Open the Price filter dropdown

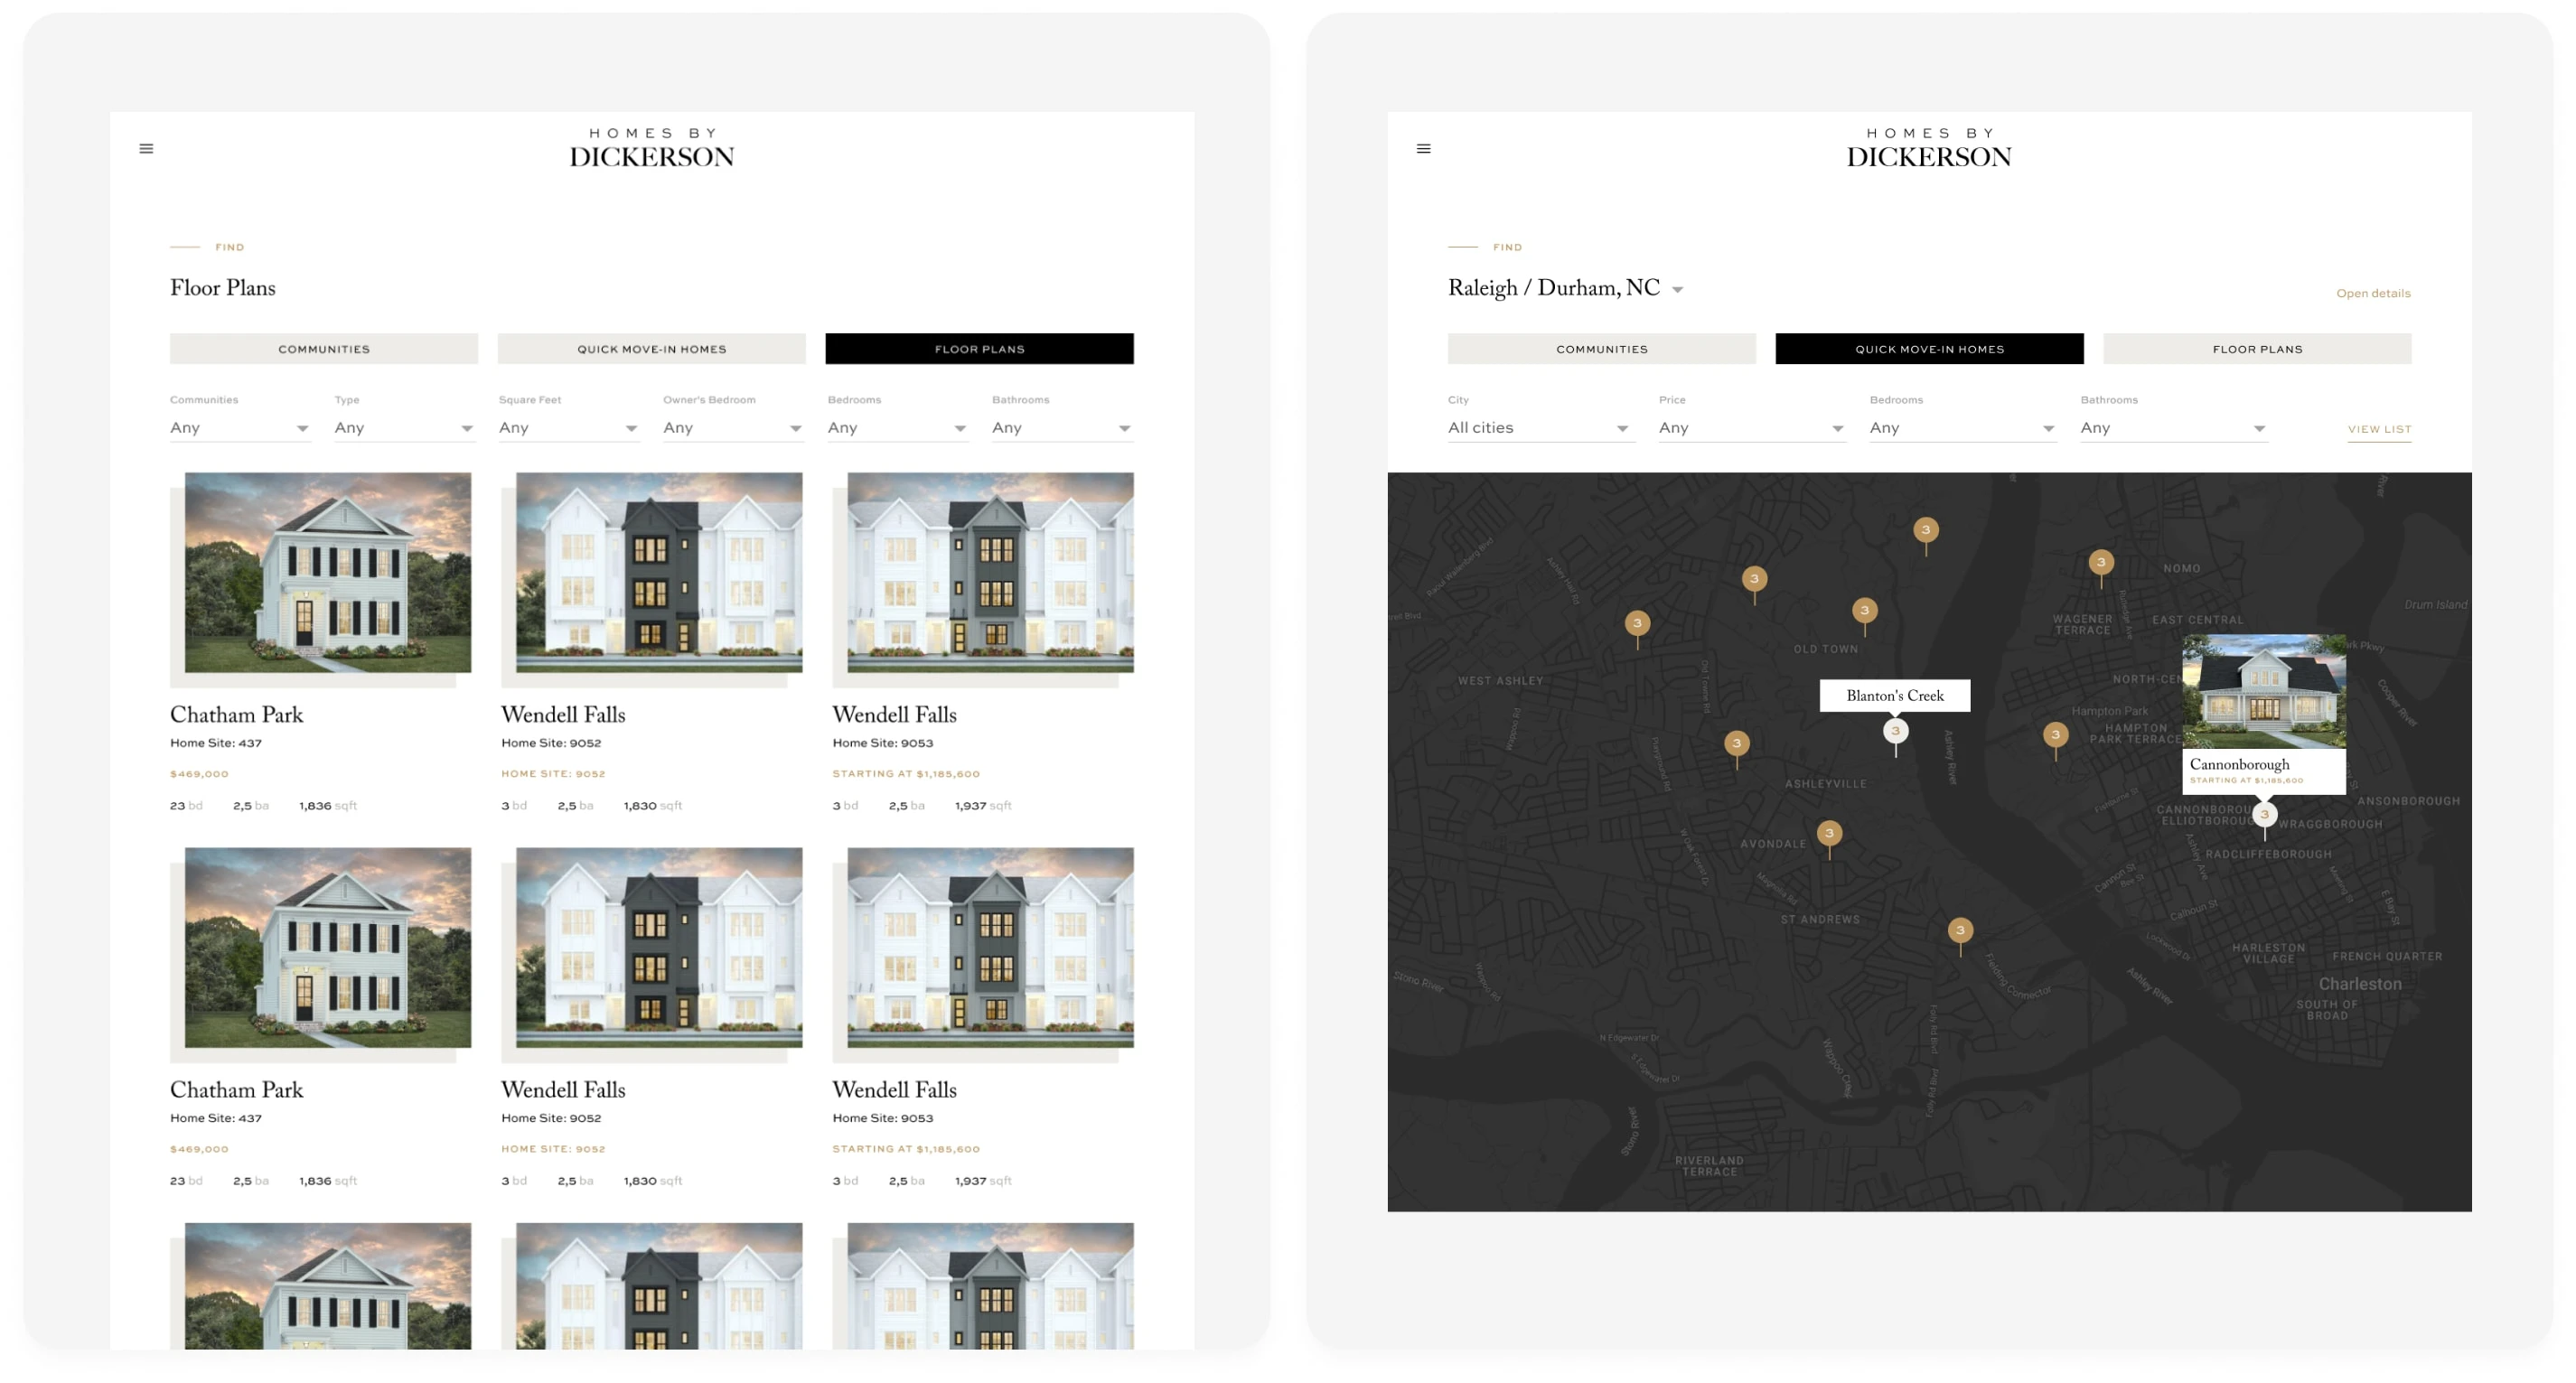pyautogui.click(x=1751, y=428)
